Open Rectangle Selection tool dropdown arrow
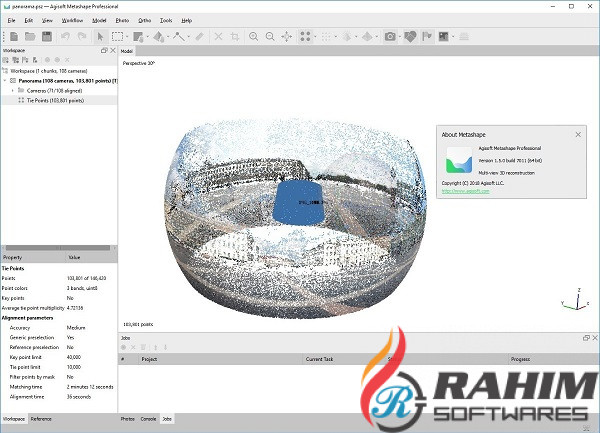Image resolution: width=600 pixels, height=433 pixels. [127, 37]
